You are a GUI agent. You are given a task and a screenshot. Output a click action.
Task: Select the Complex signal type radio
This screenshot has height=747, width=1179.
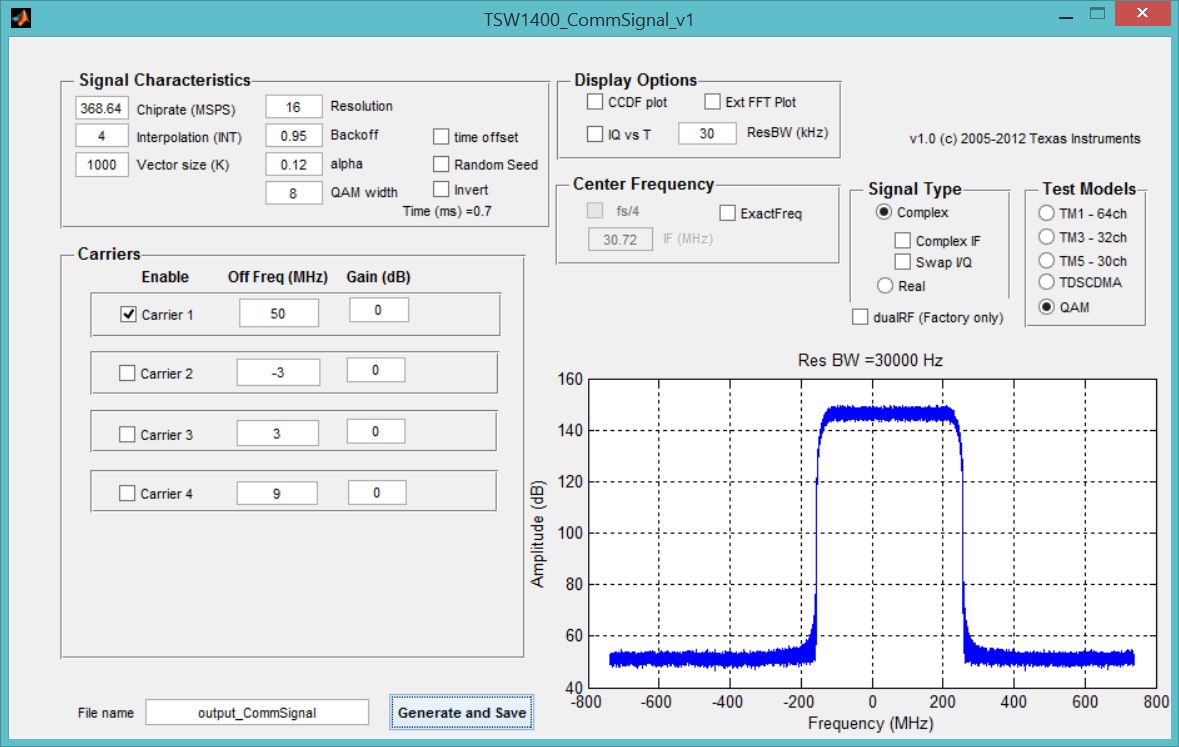[884, 212]
